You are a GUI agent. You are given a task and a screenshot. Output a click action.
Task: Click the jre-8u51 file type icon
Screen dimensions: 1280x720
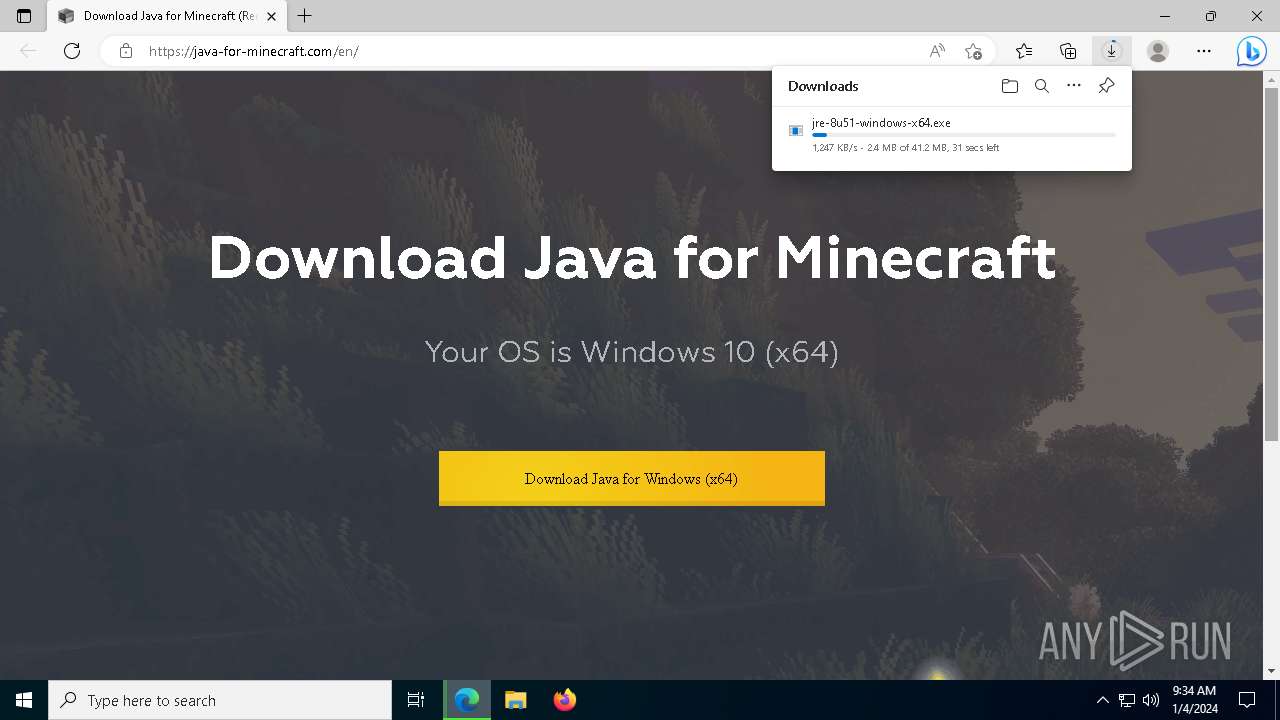pyautogui.click(x=796, y=131)
